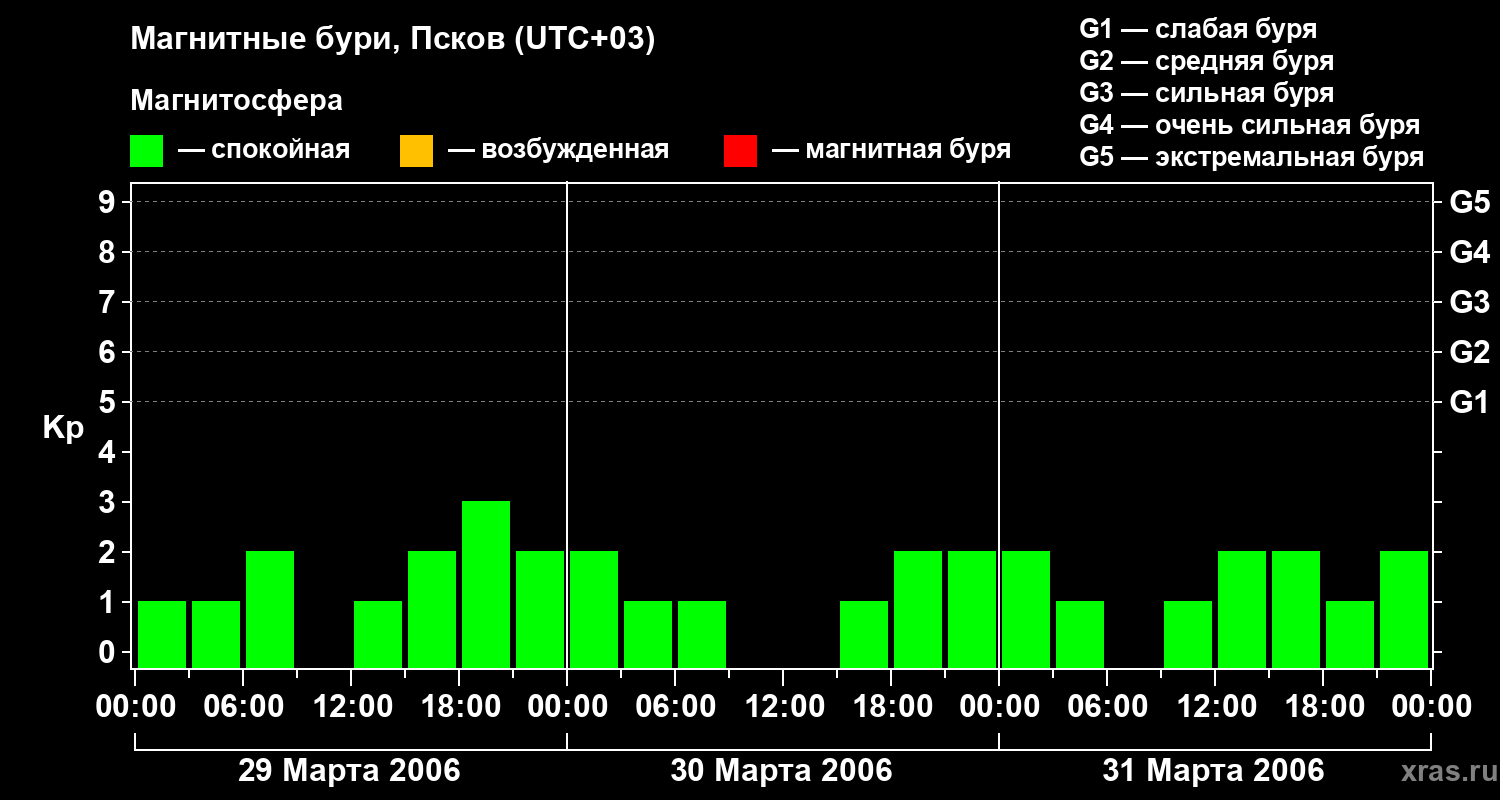Click the 'G2 — средняя буря' legend line

(1207, 61)
